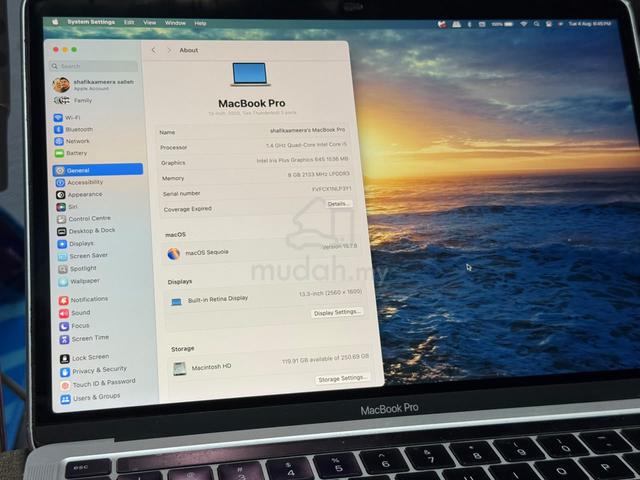Open Touch ID & Password settings
640x480 pixels.
tap(98, 384)
